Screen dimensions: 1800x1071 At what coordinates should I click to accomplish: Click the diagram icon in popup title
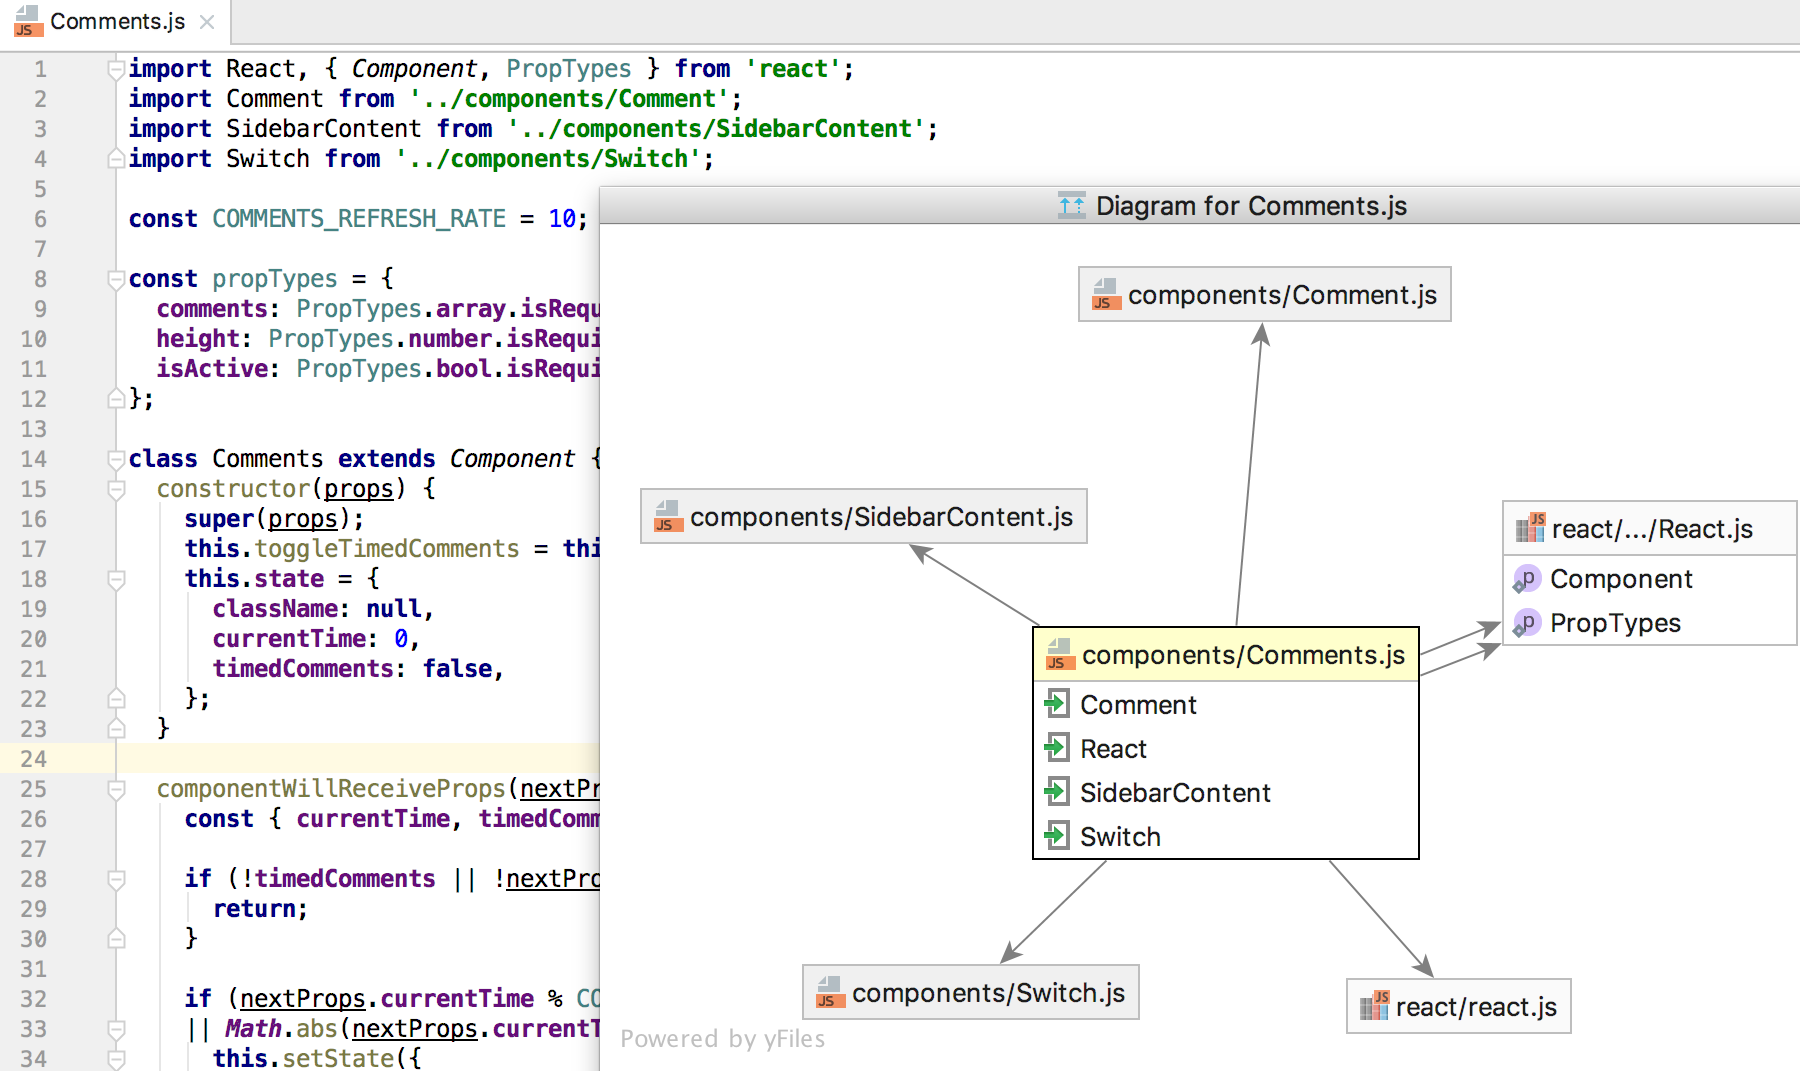pyautogui.click(x=1071, y=206)
